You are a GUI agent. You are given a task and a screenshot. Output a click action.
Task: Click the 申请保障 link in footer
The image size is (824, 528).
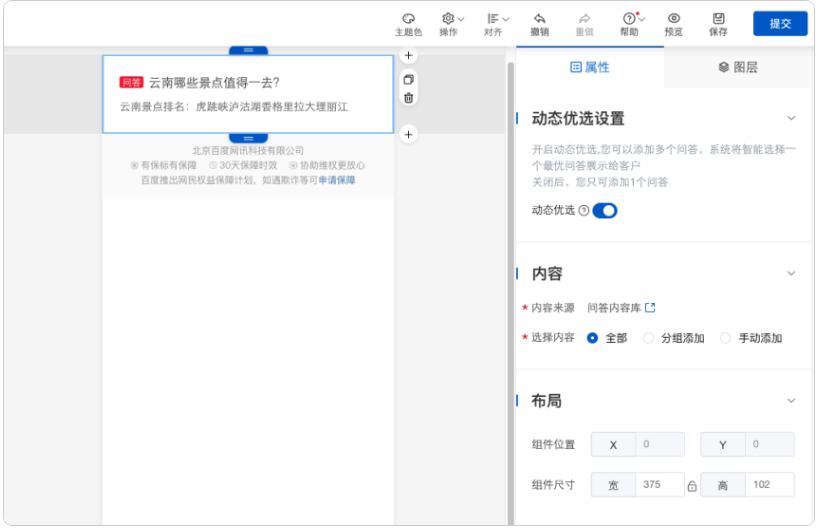337,180
